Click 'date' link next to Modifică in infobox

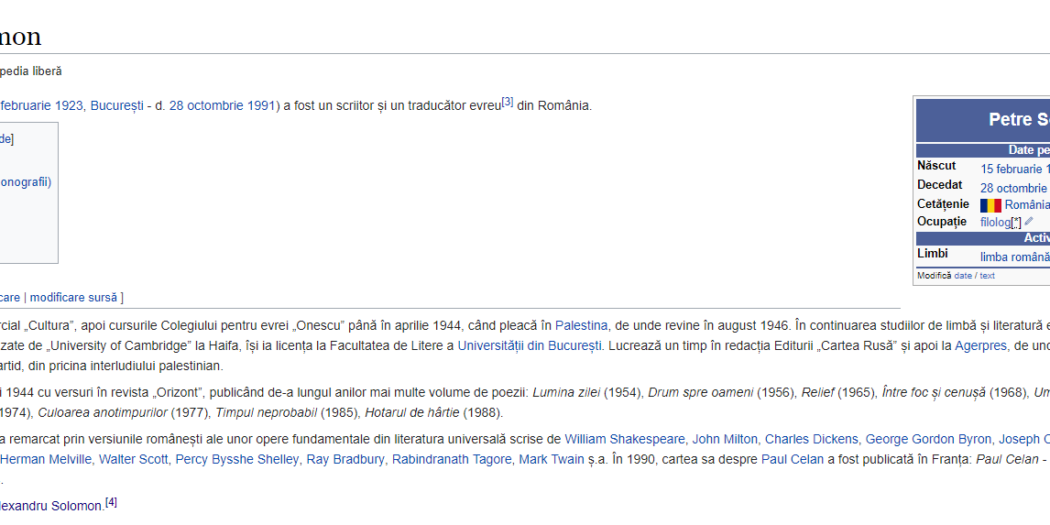[962, 276]
